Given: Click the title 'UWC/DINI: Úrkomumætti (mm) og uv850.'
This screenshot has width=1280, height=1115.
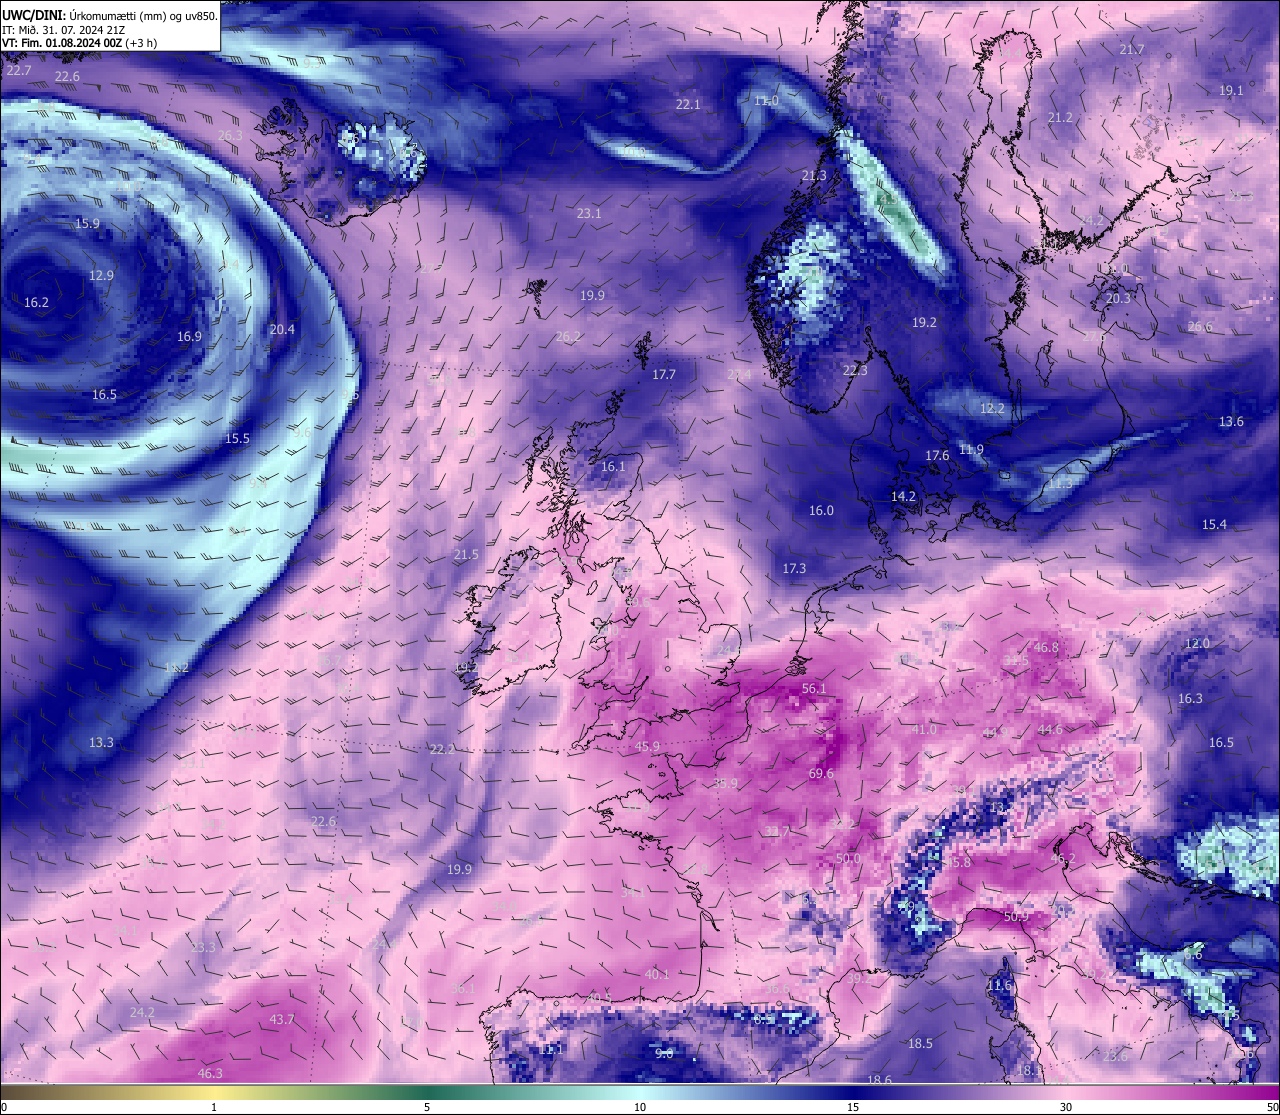Looking at the screenshot, I should pyautogui.click(x=109, y=15).
